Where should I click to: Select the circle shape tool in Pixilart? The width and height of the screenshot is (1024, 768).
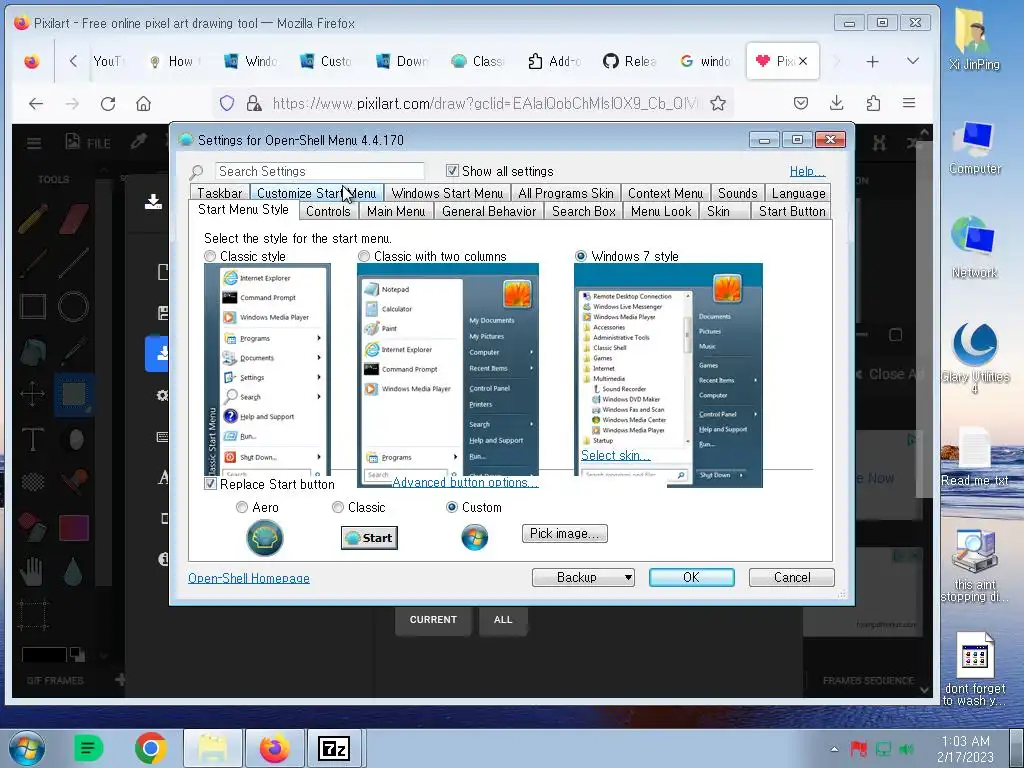pos(73,306)
